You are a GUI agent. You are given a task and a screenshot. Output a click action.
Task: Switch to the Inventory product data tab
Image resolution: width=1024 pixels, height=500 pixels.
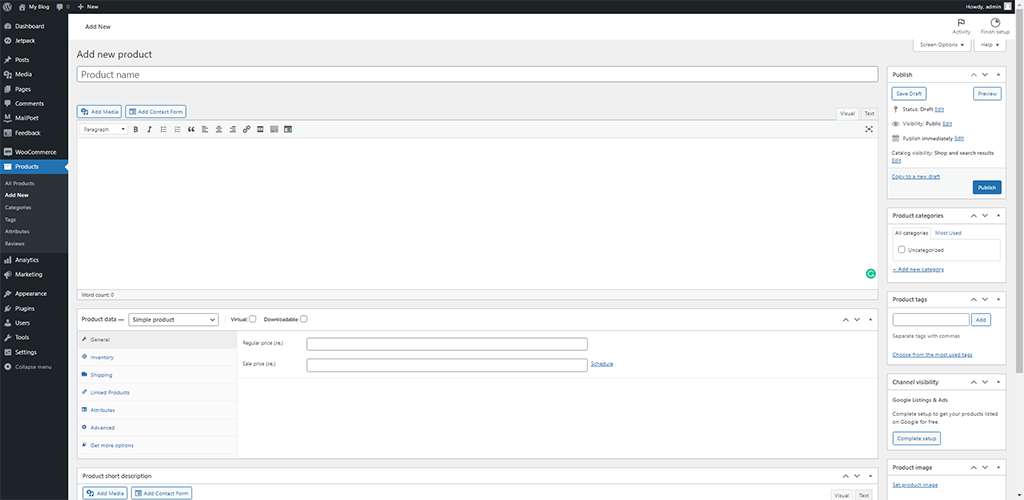102,357
